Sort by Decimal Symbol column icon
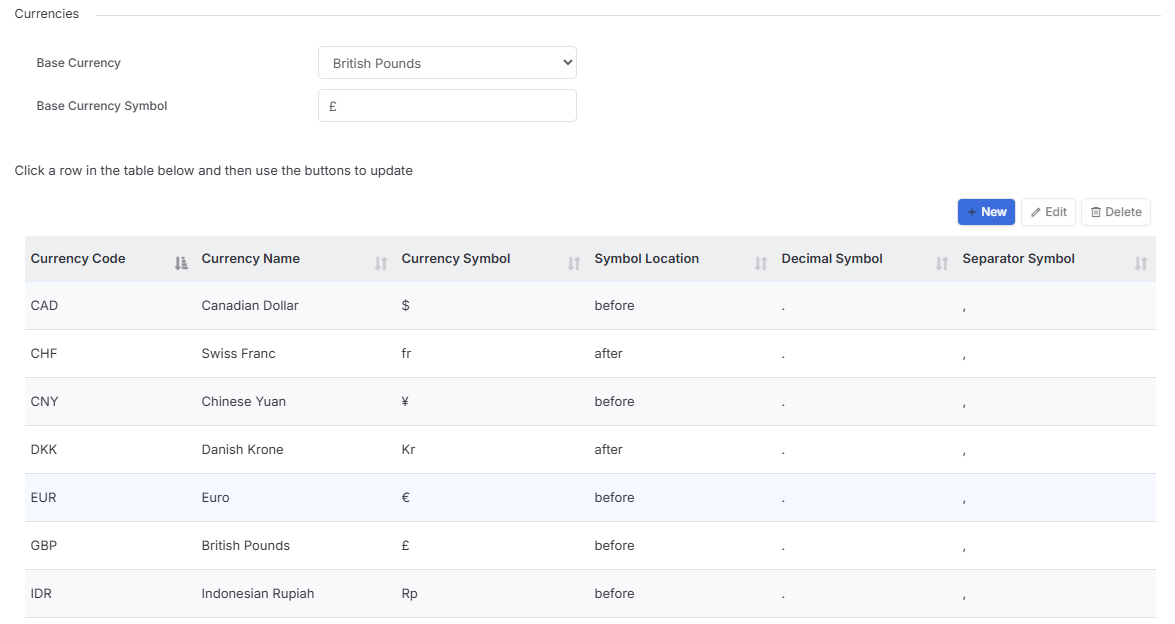The image size is (1175, 624). [942, 263]
